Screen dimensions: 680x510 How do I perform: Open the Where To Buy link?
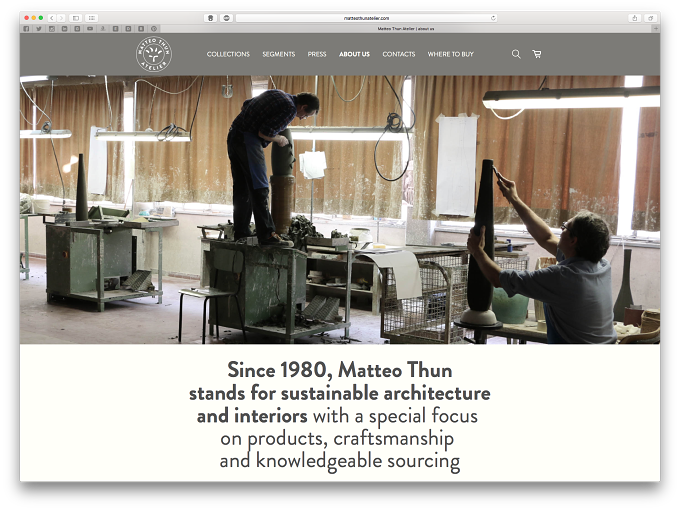pyautogui.click(x=451, y=54)
